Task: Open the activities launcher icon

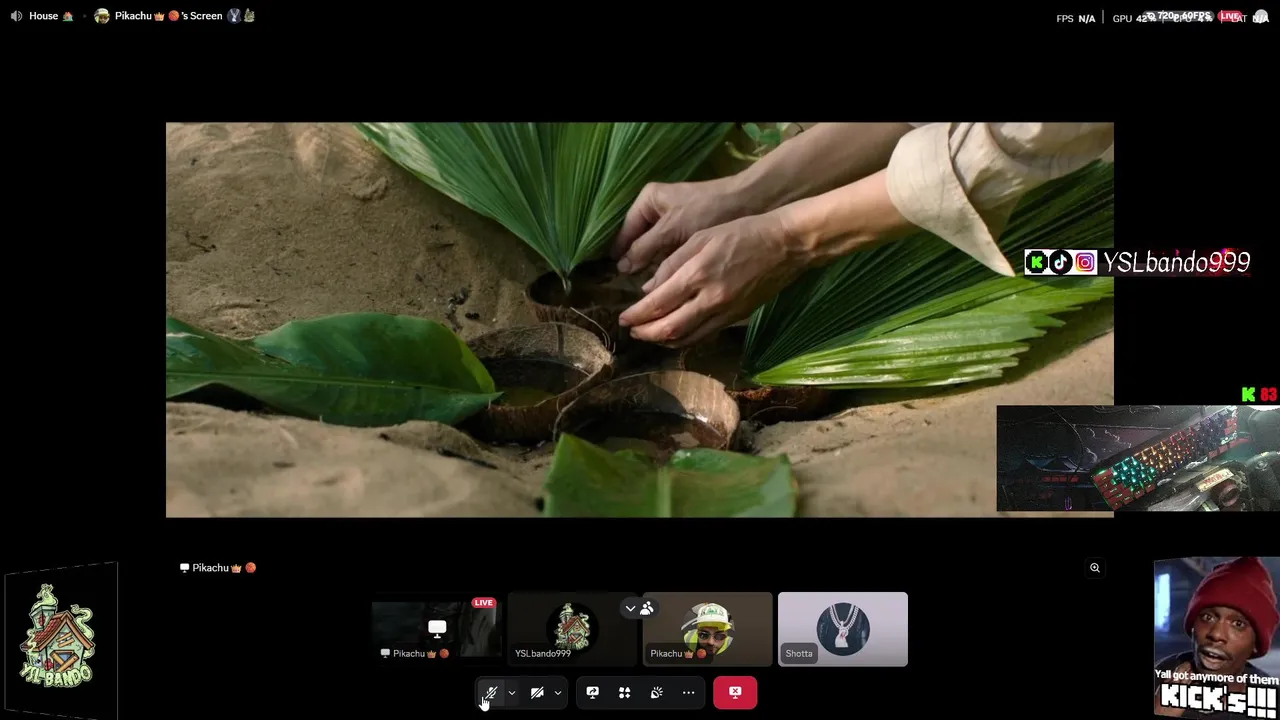Action: tap(624, 692)
